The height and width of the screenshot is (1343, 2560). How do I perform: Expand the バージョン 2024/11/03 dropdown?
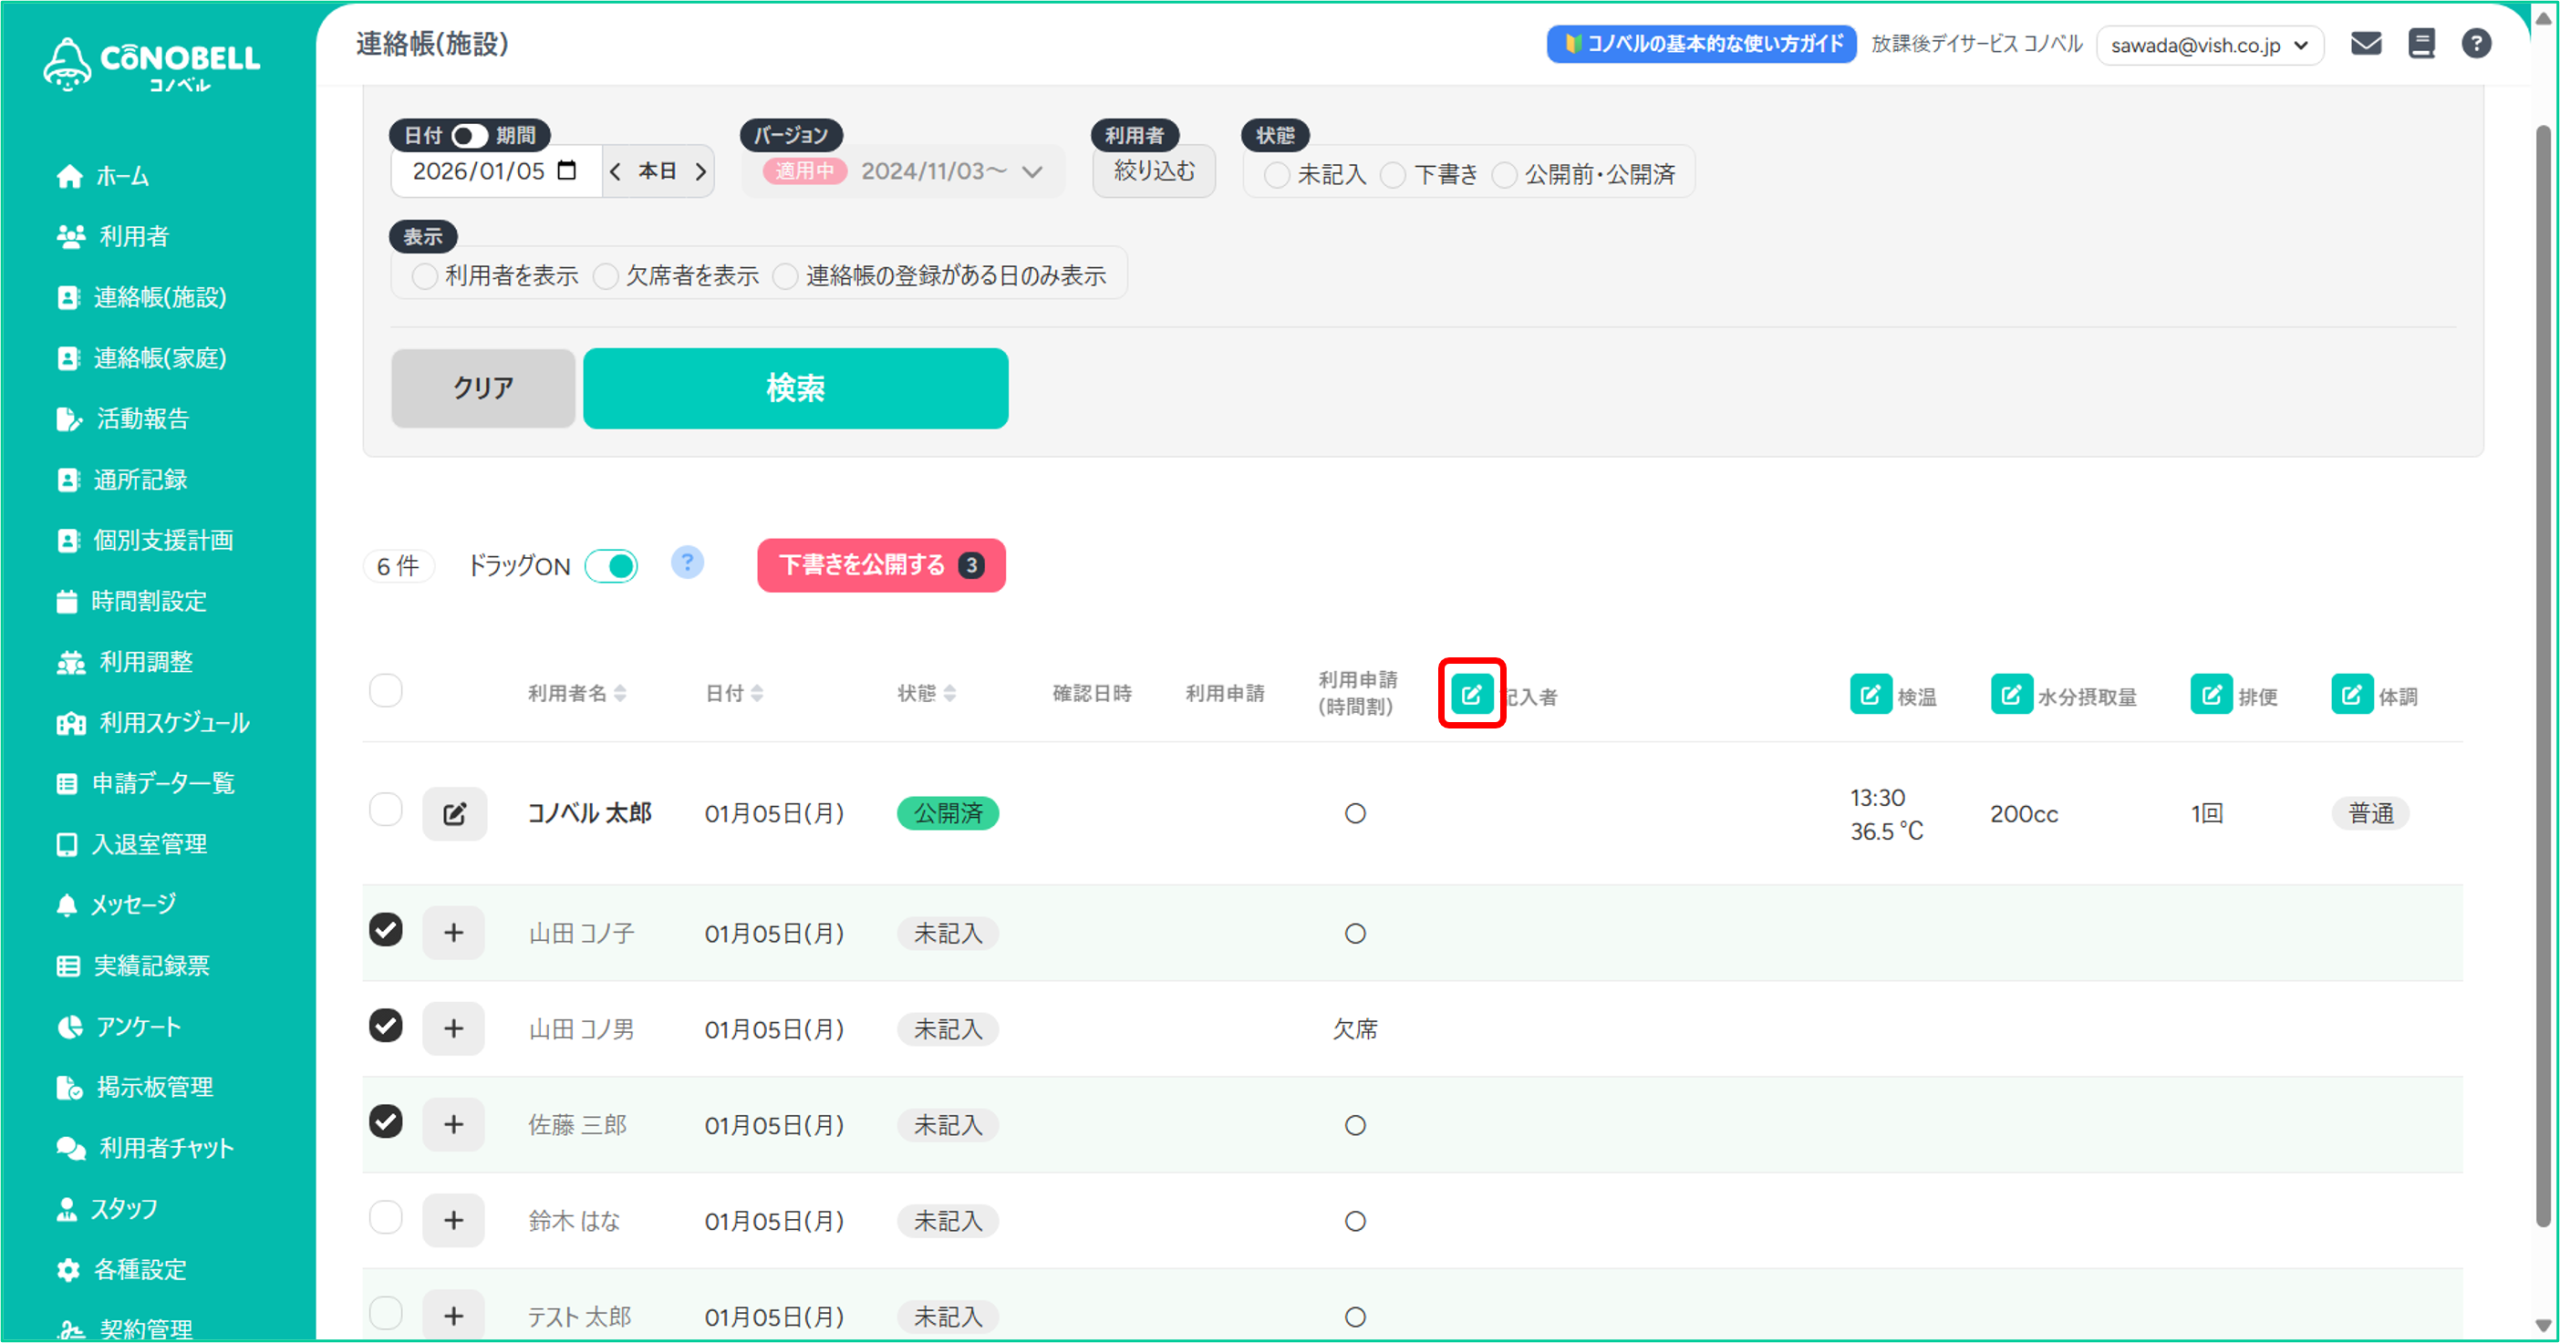pos(1032,172)
